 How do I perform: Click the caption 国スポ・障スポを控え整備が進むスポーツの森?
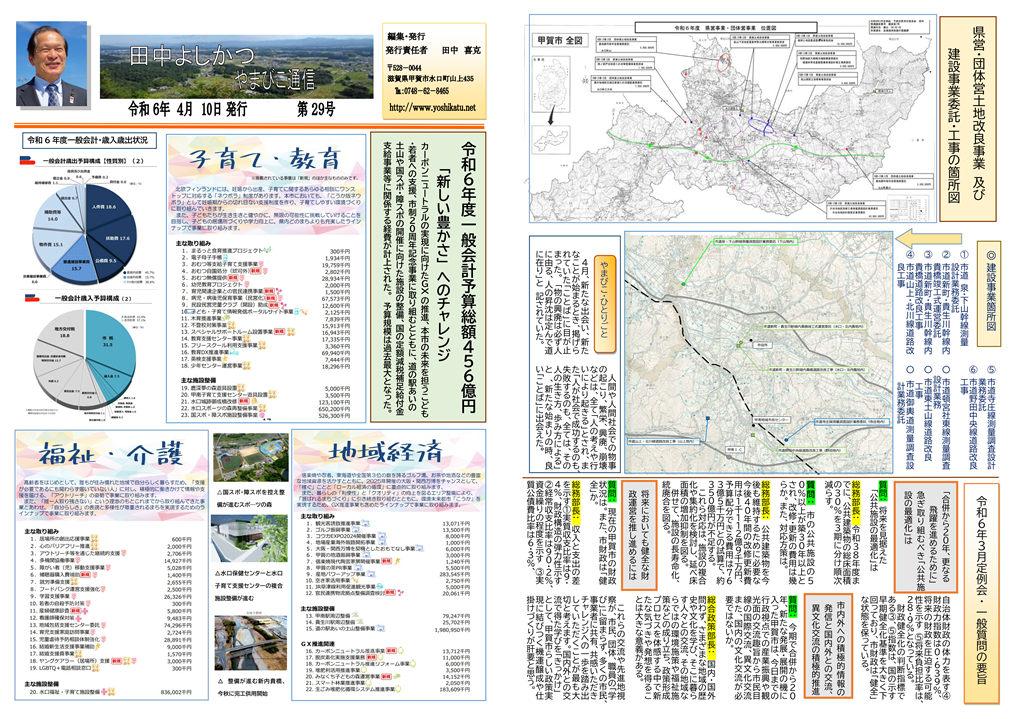coord(250,497)
